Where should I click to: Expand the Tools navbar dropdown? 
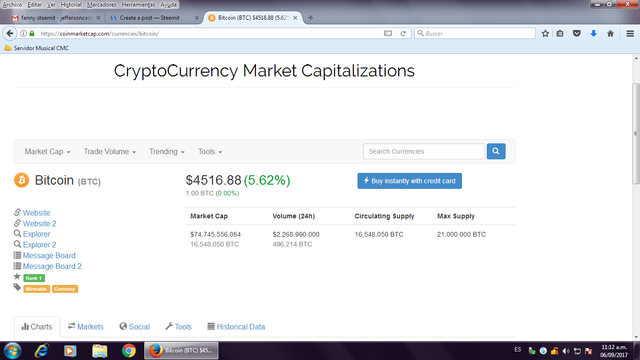[210, 151]
